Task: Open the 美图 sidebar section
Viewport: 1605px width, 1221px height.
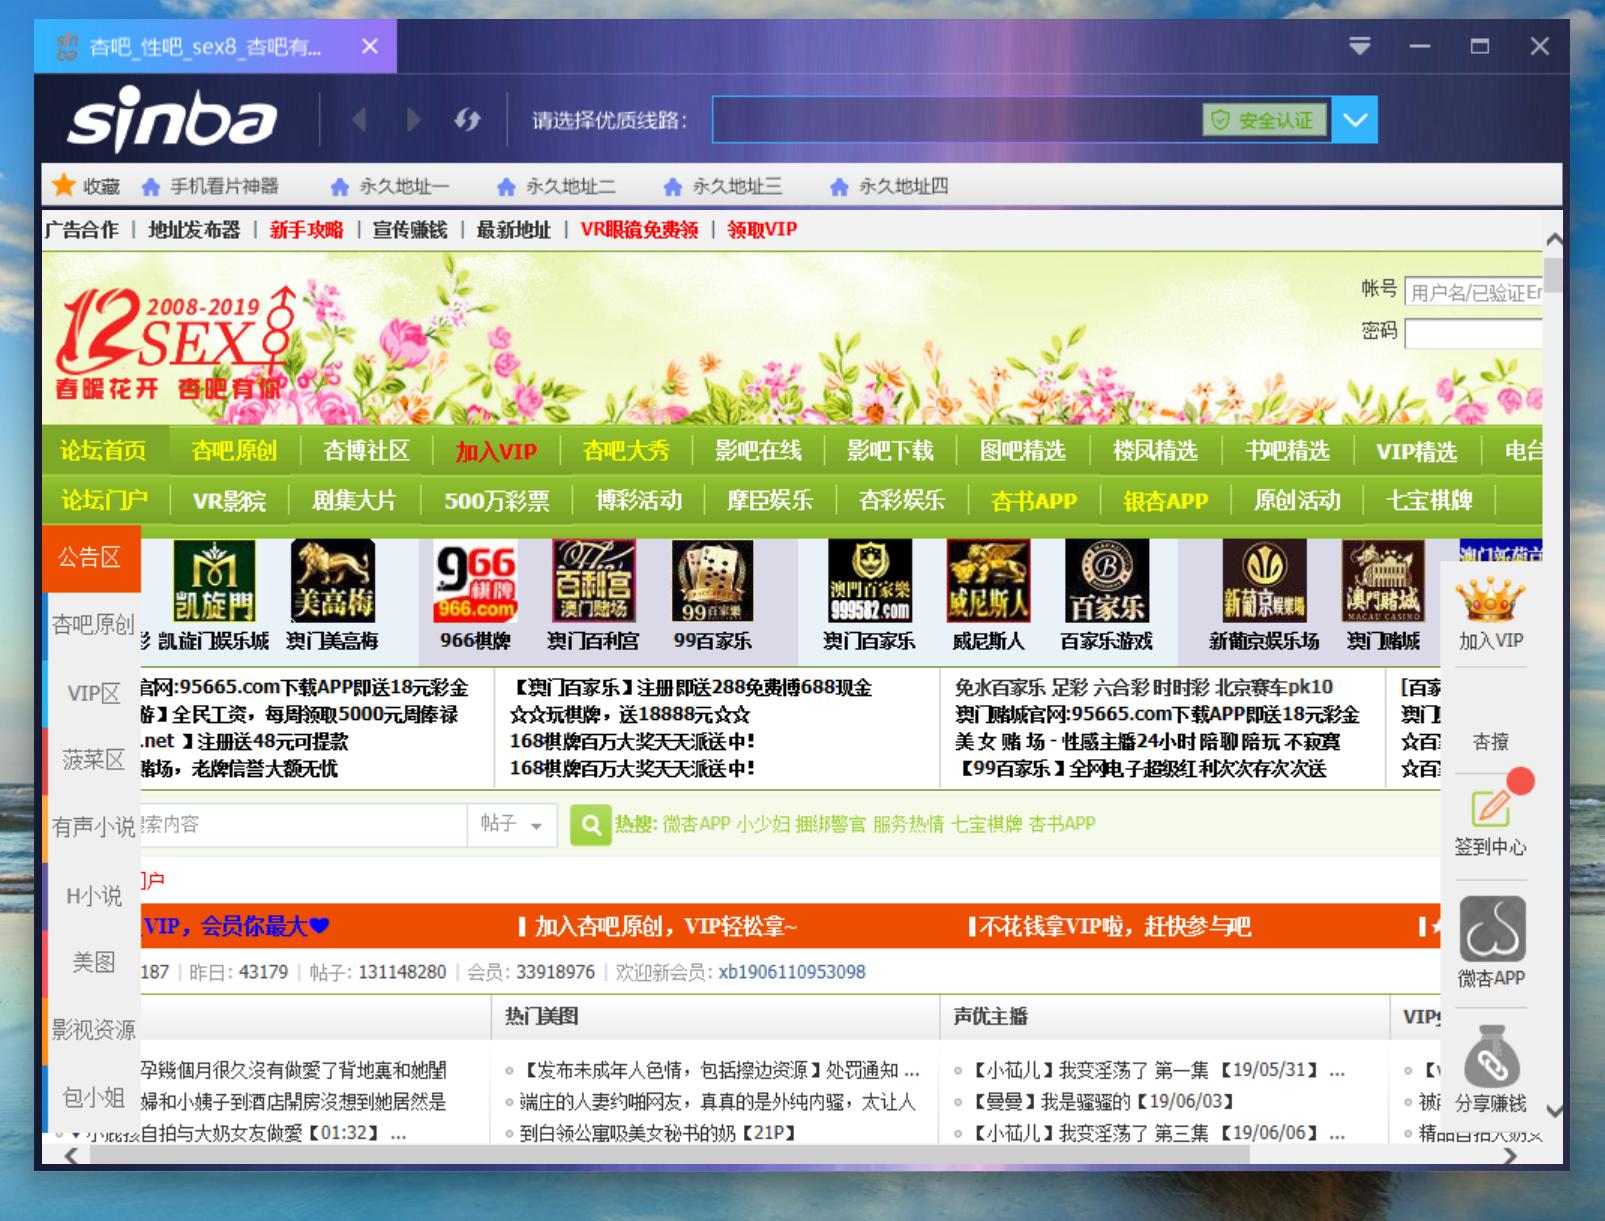Action: [93, 962]
